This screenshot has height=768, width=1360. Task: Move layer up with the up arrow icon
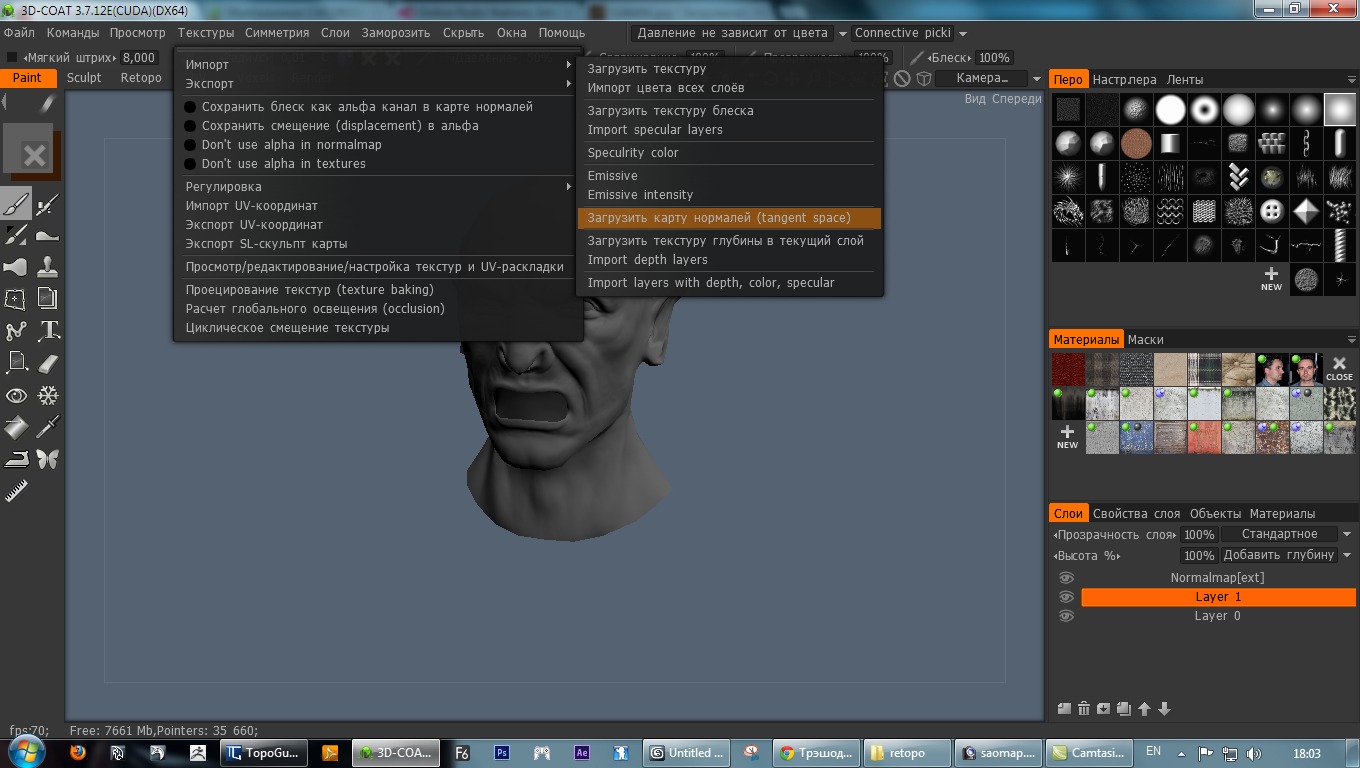click(1144, 709)
